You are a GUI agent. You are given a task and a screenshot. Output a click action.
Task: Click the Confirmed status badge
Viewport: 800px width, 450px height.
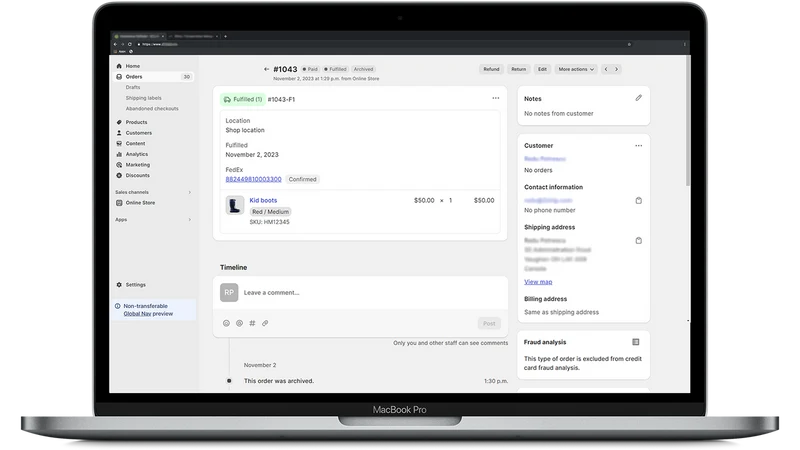click(x=303, y=180)
